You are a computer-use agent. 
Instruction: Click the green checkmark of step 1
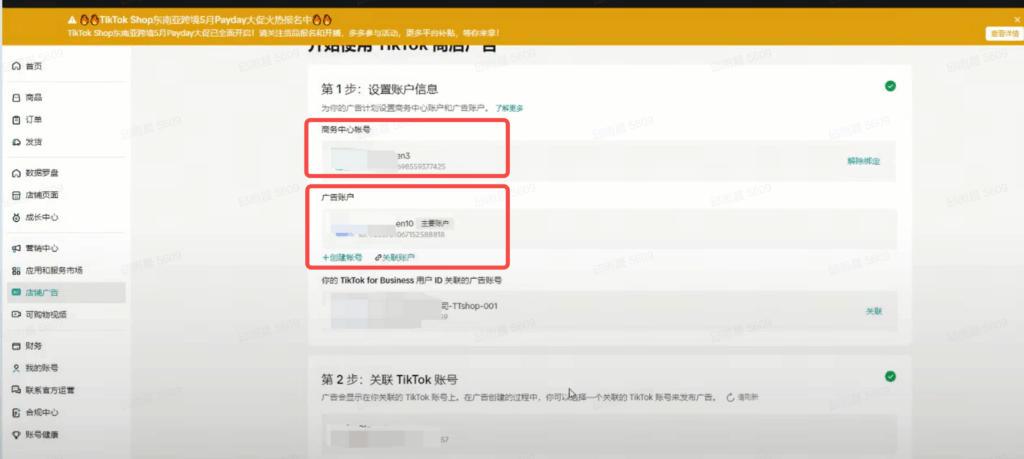(x=889, y=86)
